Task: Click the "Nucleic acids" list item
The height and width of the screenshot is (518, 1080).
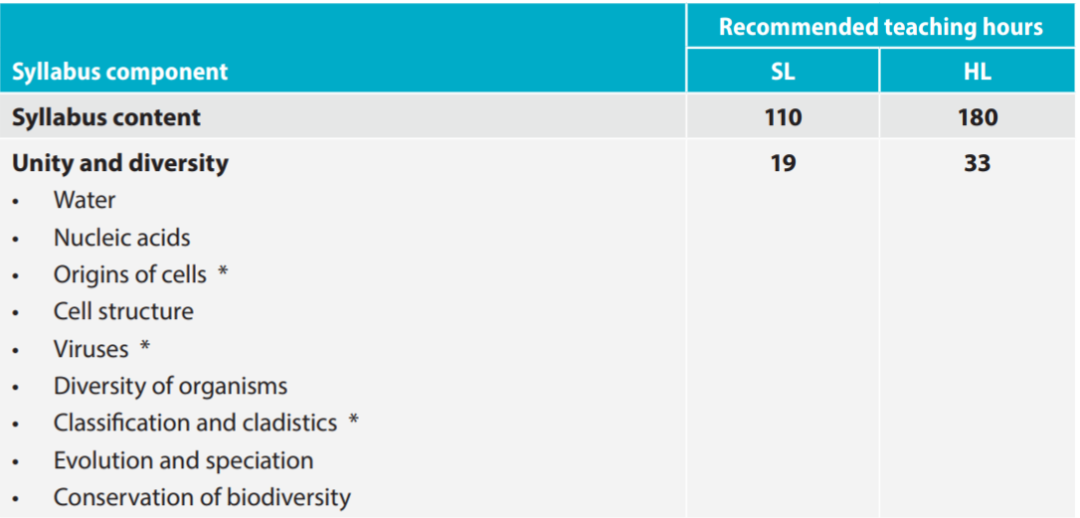Action: coord(122,238)
